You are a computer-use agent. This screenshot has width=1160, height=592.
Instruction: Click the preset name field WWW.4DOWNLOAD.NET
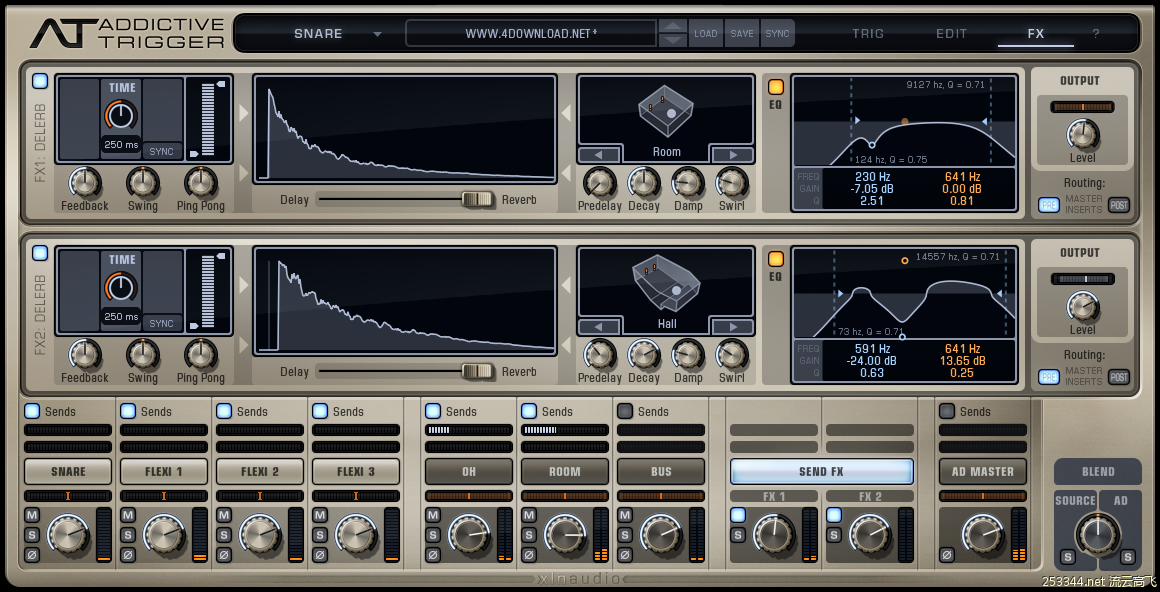[530, 33]
